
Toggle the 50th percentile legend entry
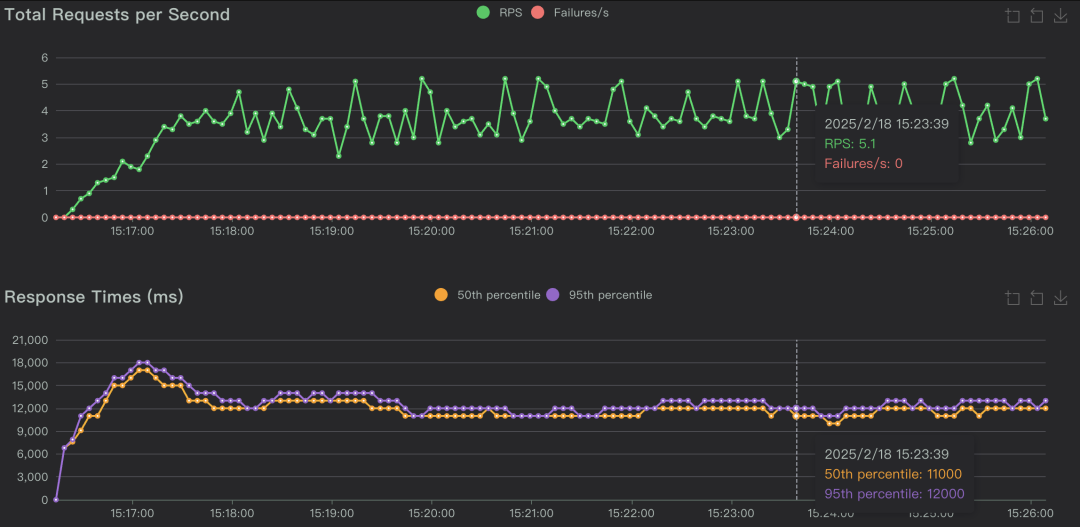point(487,295)
